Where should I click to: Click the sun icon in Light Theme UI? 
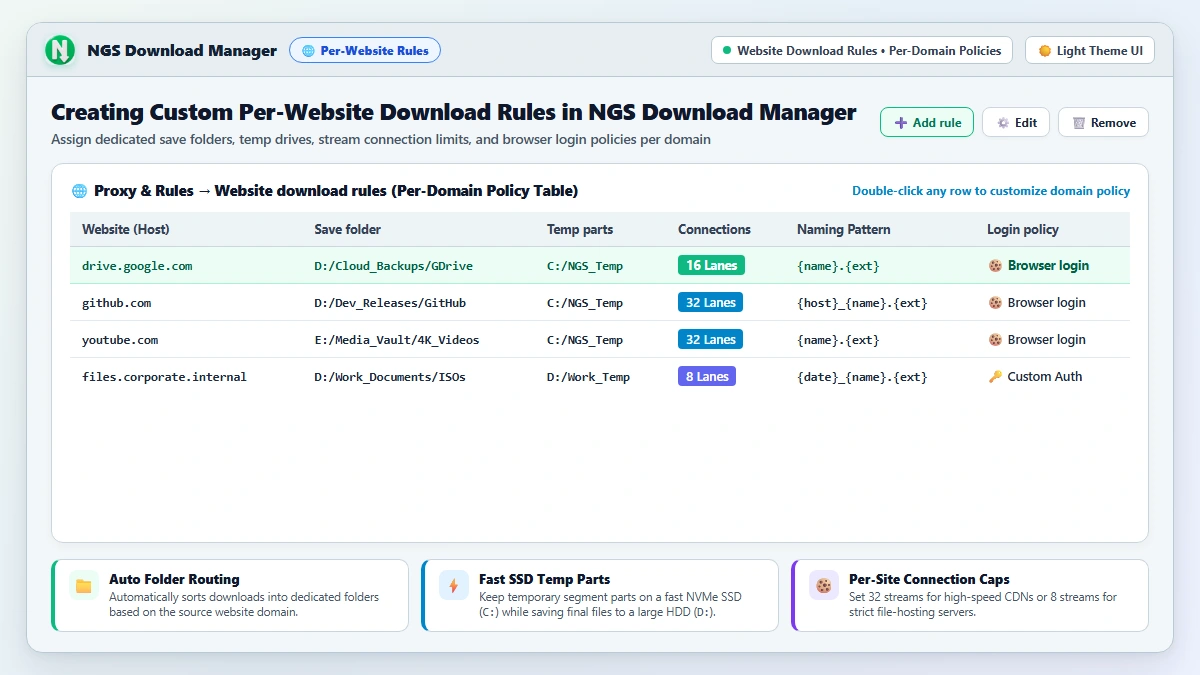[1045, 50]
